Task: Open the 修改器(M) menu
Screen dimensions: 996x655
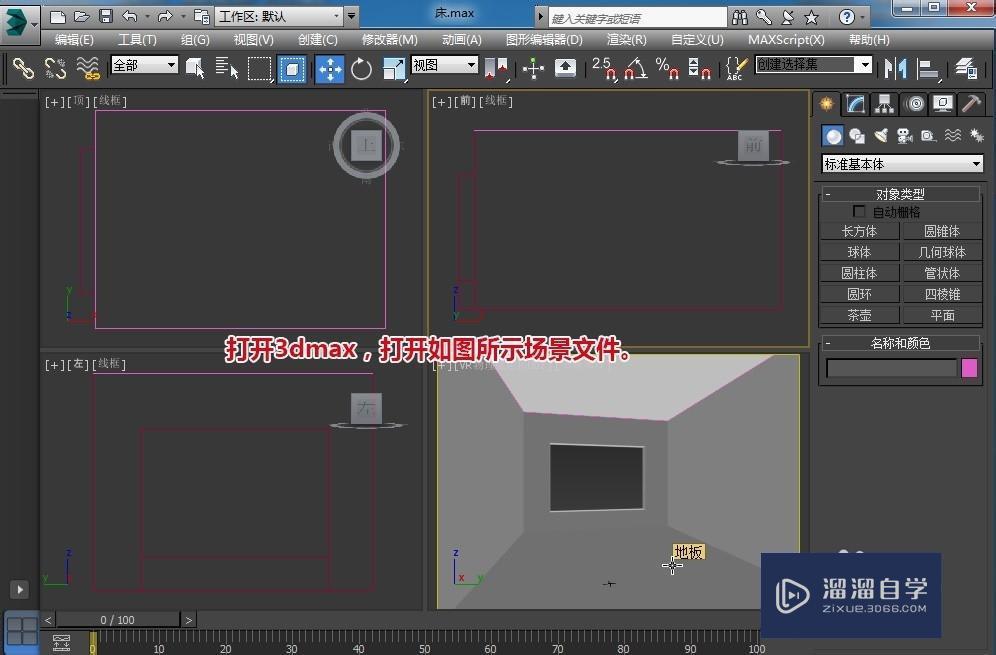Action: 389,39
